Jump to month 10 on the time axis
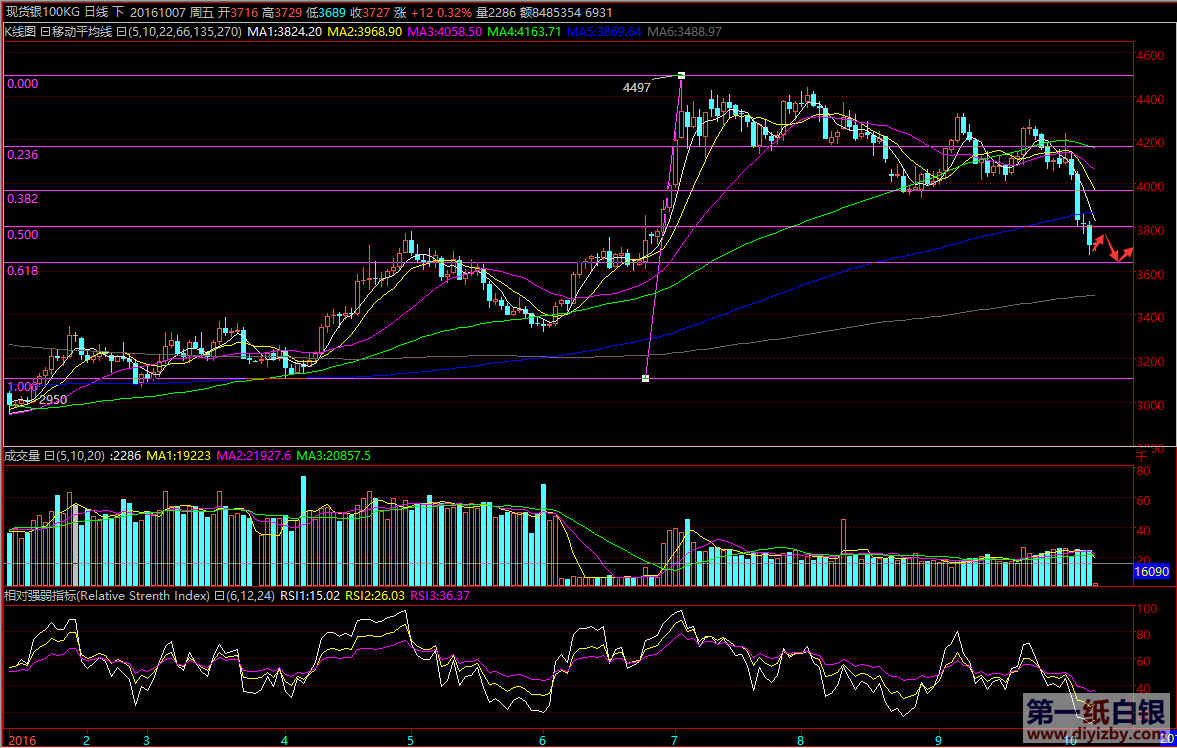Image resolution: width=1177 pixels, height=748 pixels. coord(1069,740)
